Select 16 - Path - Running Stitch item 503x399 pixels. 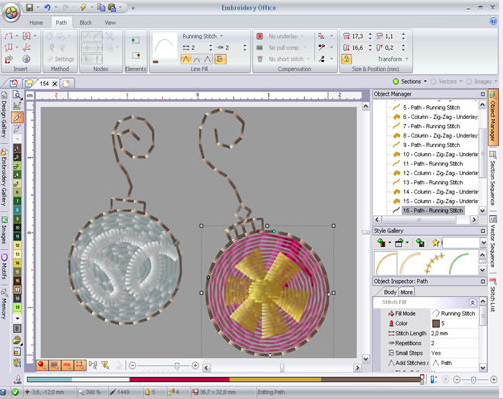[x=433, y=211]
